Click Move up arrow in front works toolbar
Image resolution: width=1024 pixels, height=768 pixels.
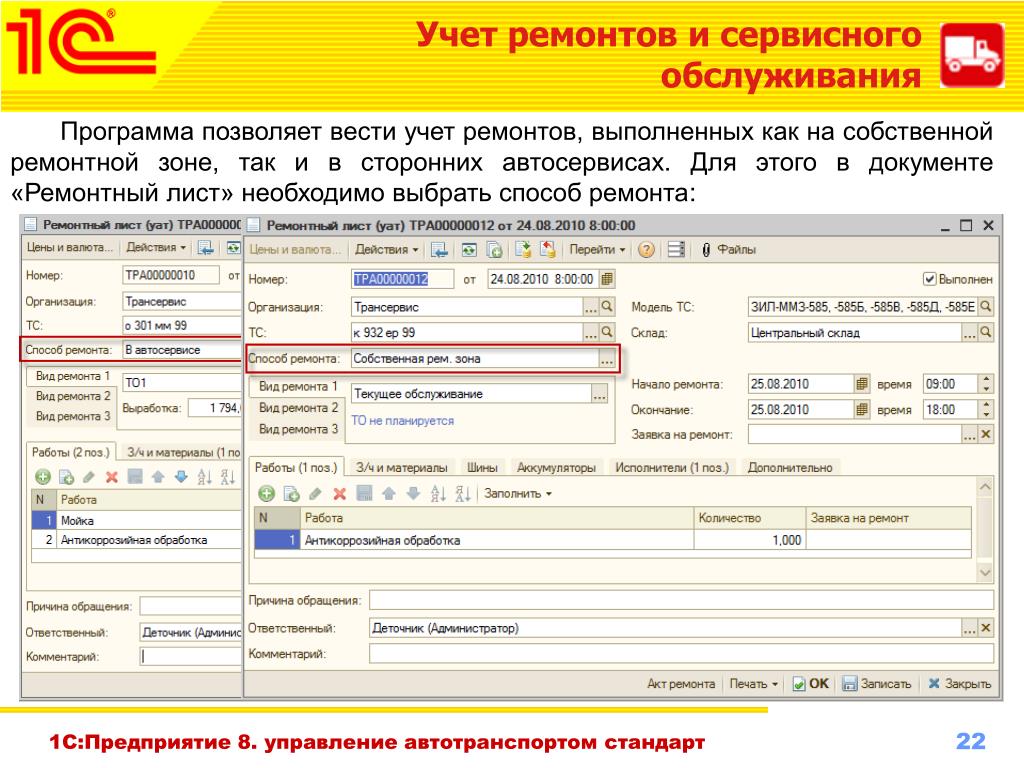389,494
